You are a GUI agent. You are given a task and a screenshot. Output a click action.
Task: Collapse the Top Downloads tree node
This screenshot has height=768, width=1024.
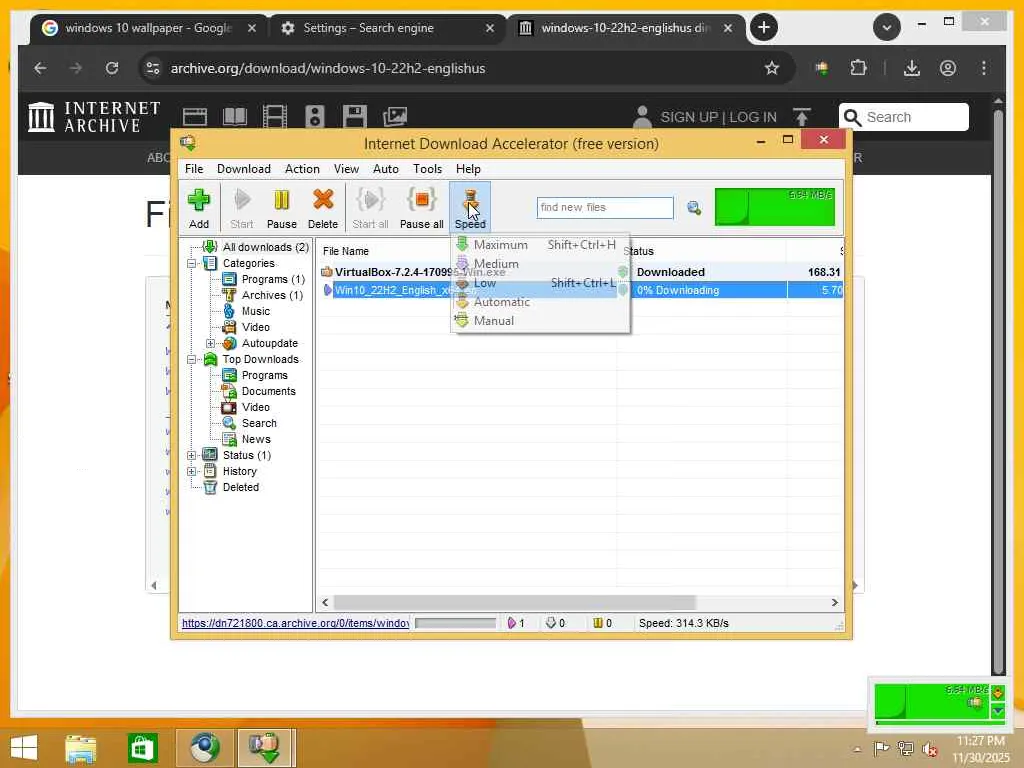(191, 359)
